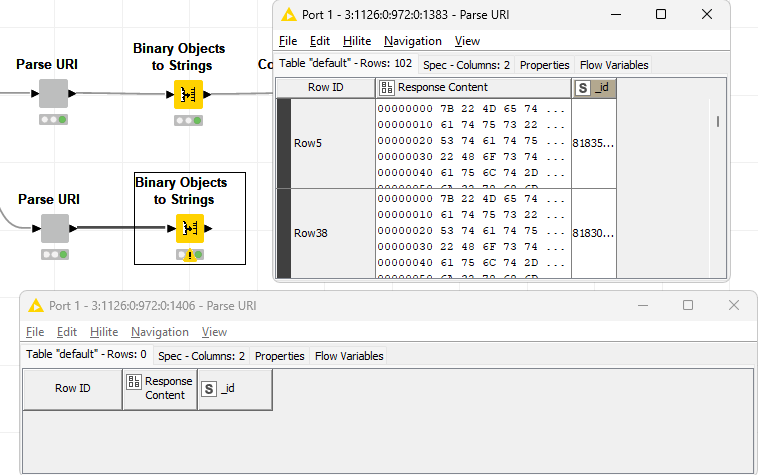Screen dimensions: 758x475
Task: Select the Table "default" - Rows: 0 tab
Action: pos(86,355)
